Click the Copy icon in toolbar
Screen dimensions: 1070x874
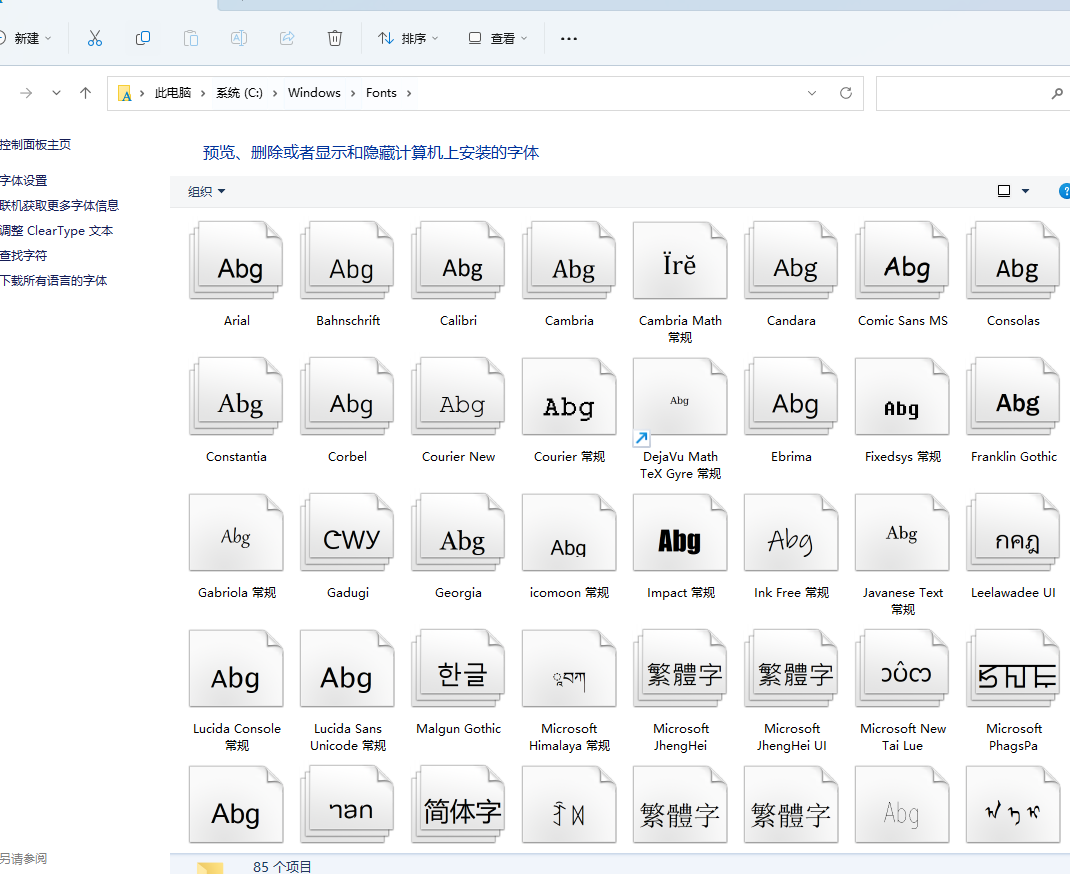[143, 38]
